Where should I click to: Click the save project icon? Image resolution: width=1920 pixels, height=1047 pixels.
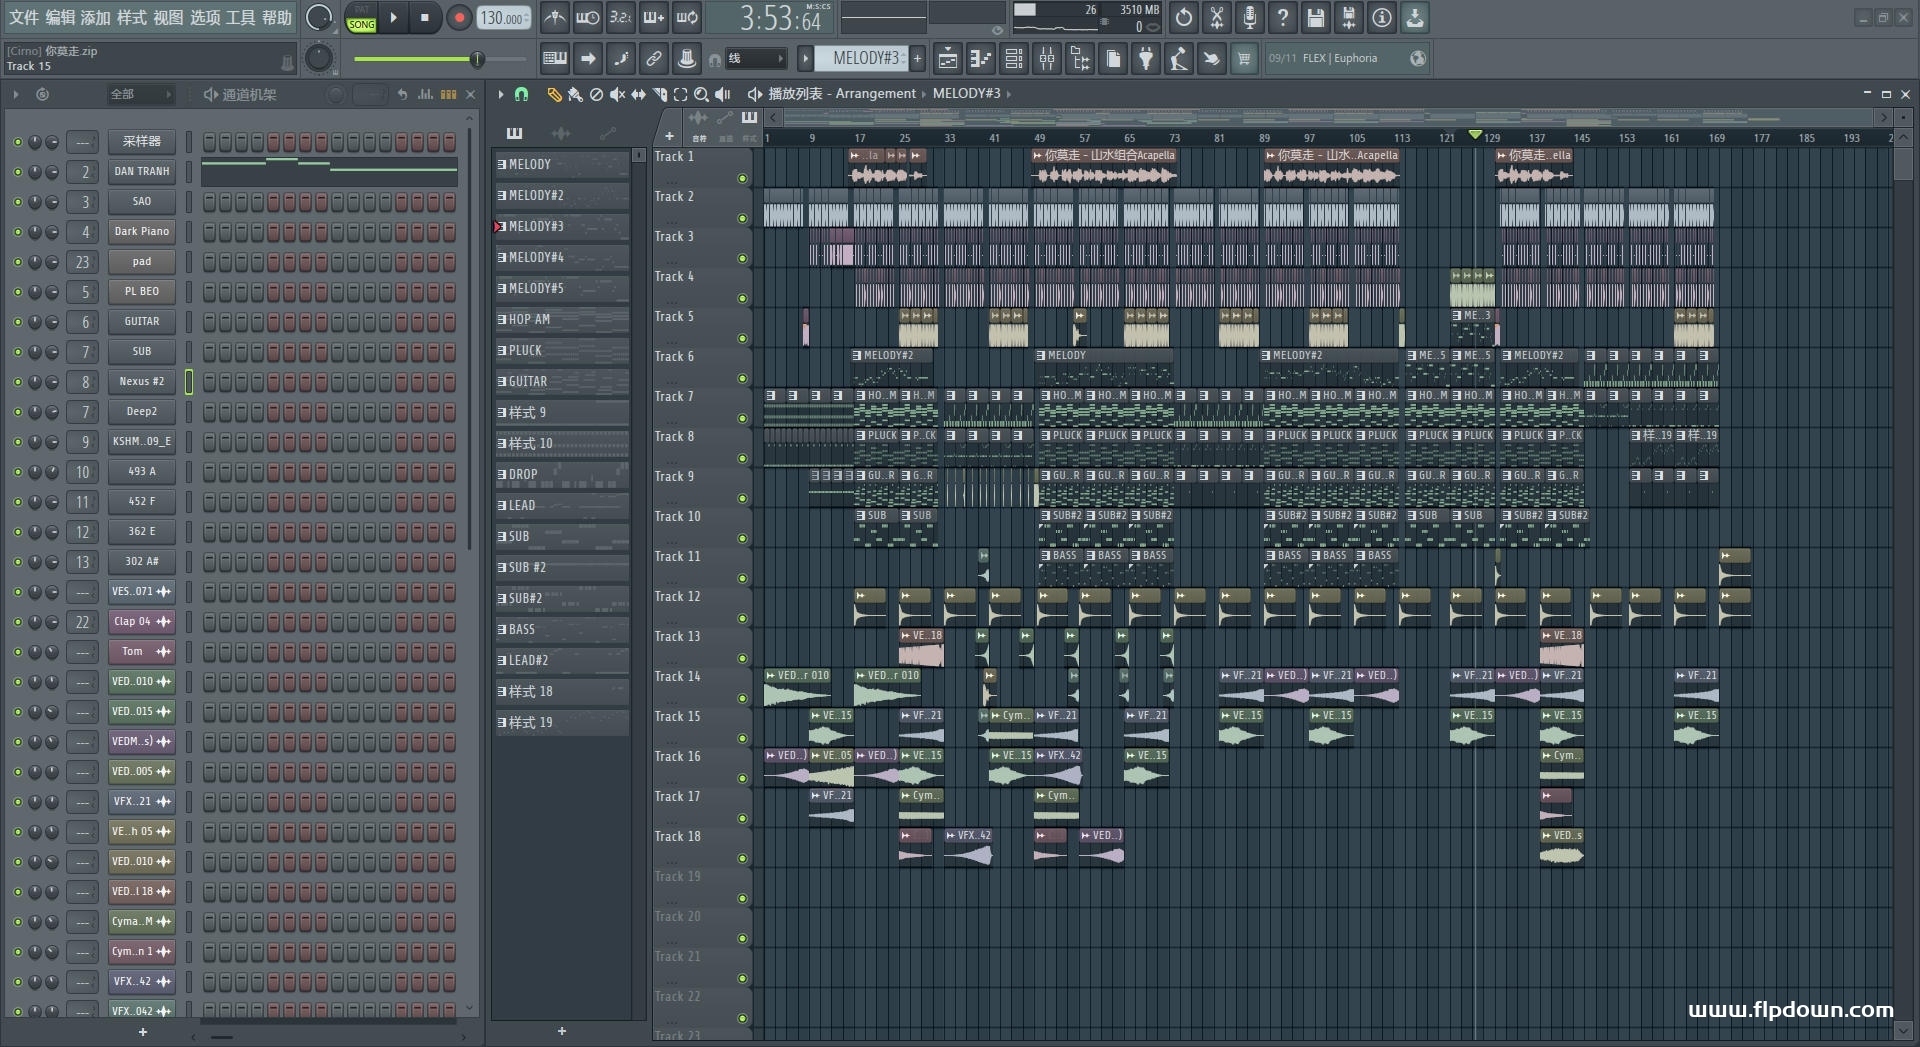(1315, 18)
